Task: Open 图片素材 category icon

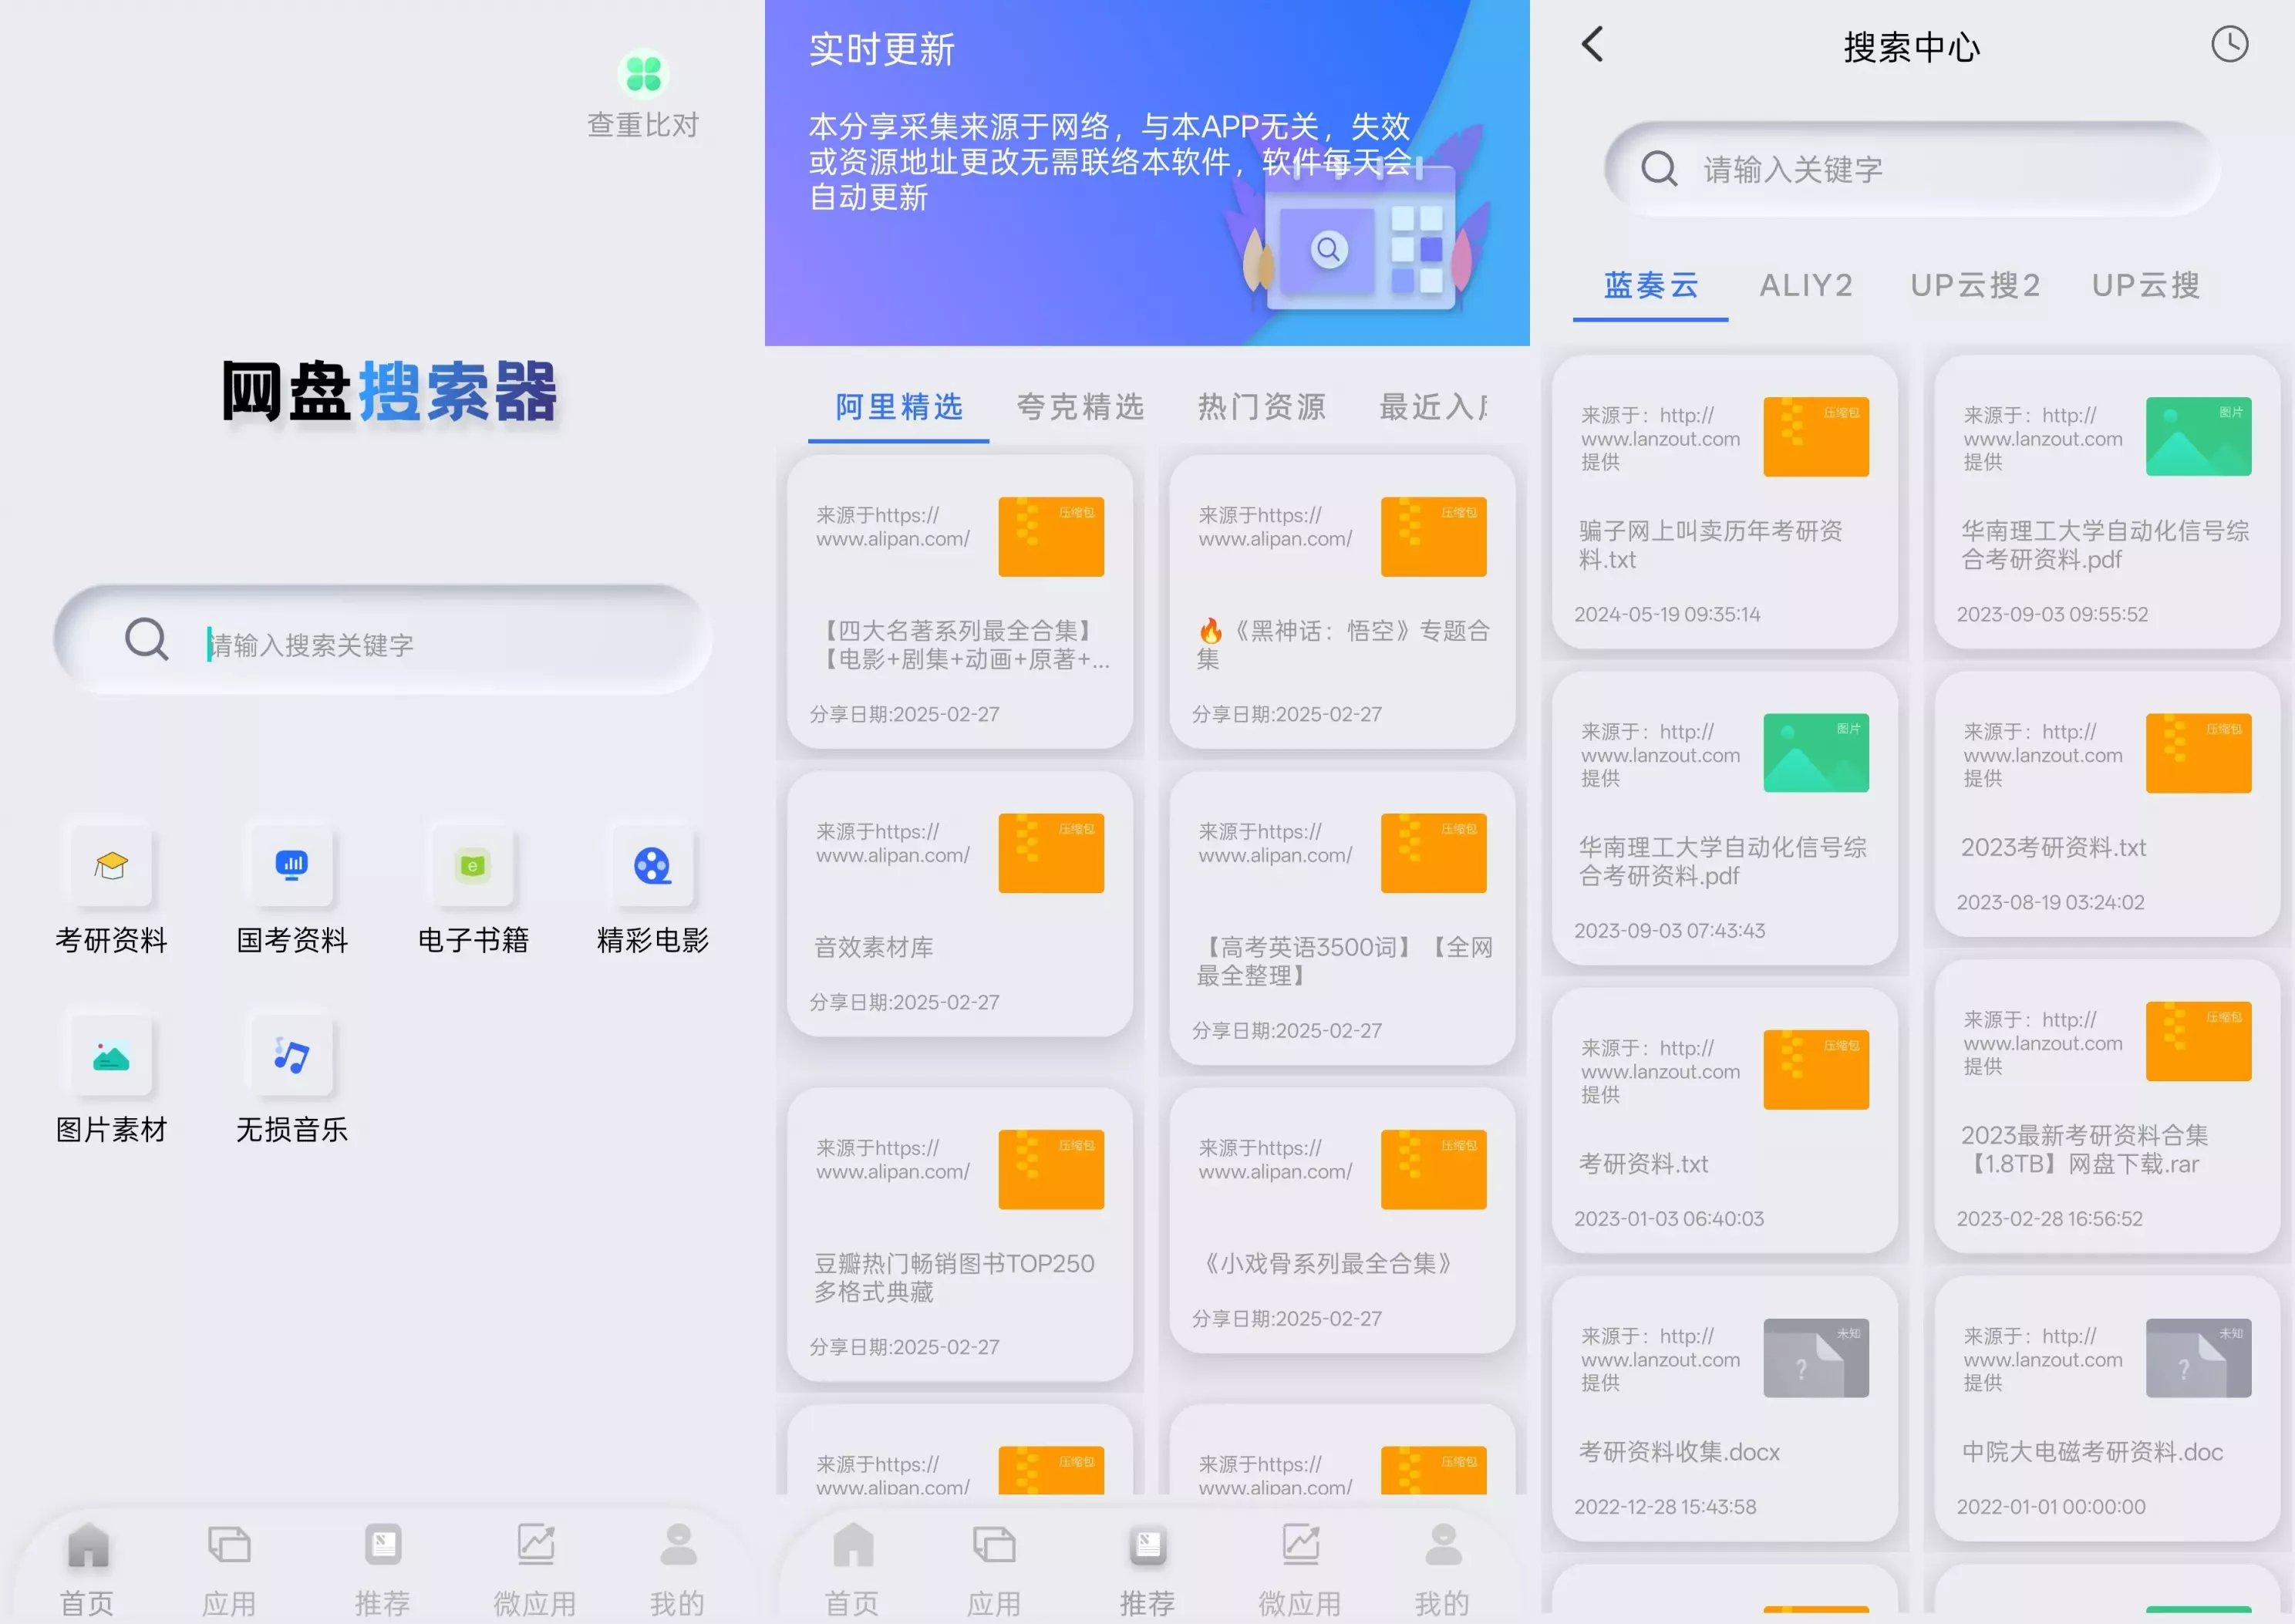Action: [x=111, y=1055]
